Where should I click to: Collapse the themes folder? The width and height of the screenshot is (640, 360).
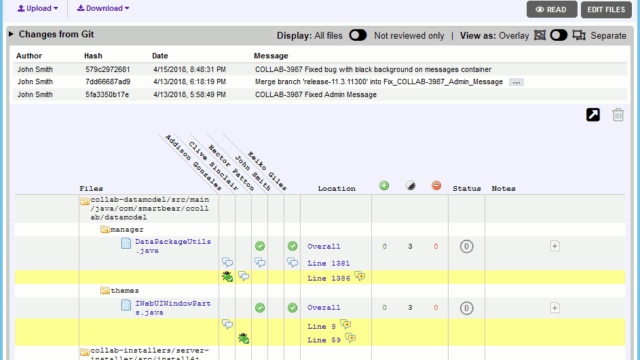click(x=105, y=290)
